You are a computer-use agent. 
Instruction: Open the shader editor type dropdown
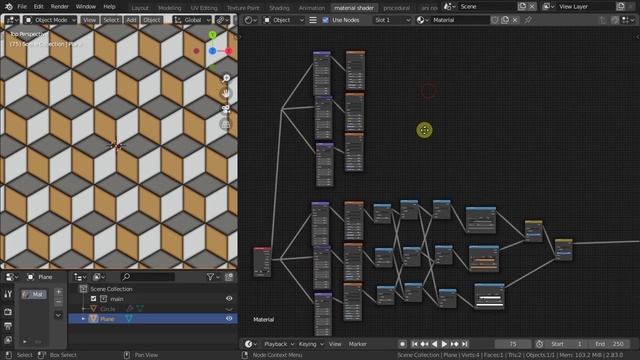click(x=251, y=20)
